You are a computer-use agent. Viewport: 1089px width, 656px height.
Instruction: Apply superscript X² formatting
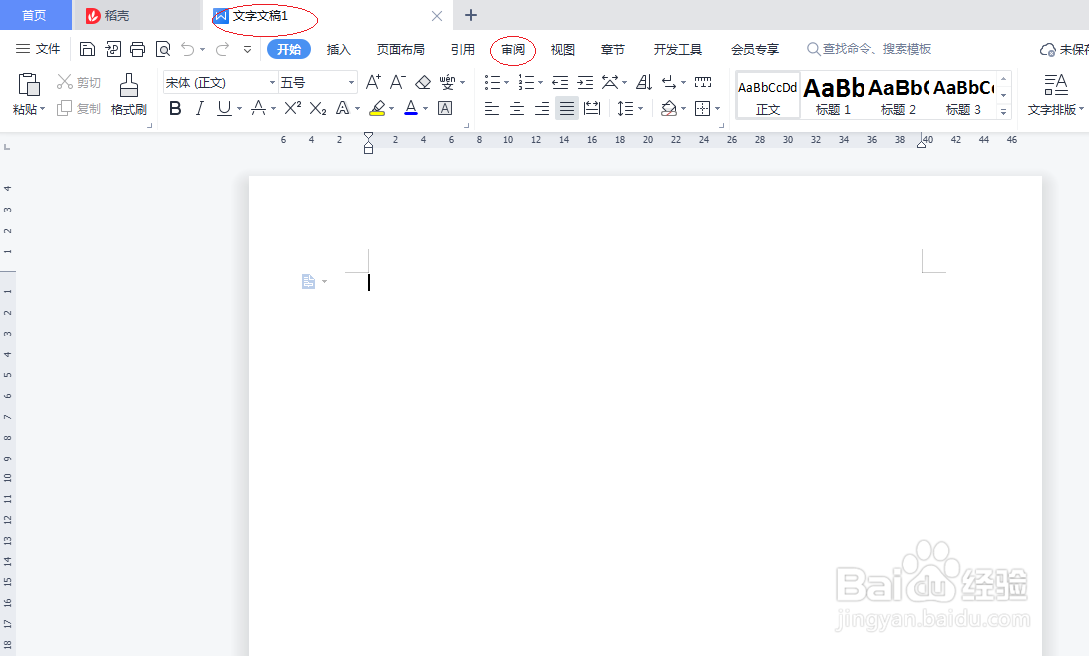(x=293, y=108)
